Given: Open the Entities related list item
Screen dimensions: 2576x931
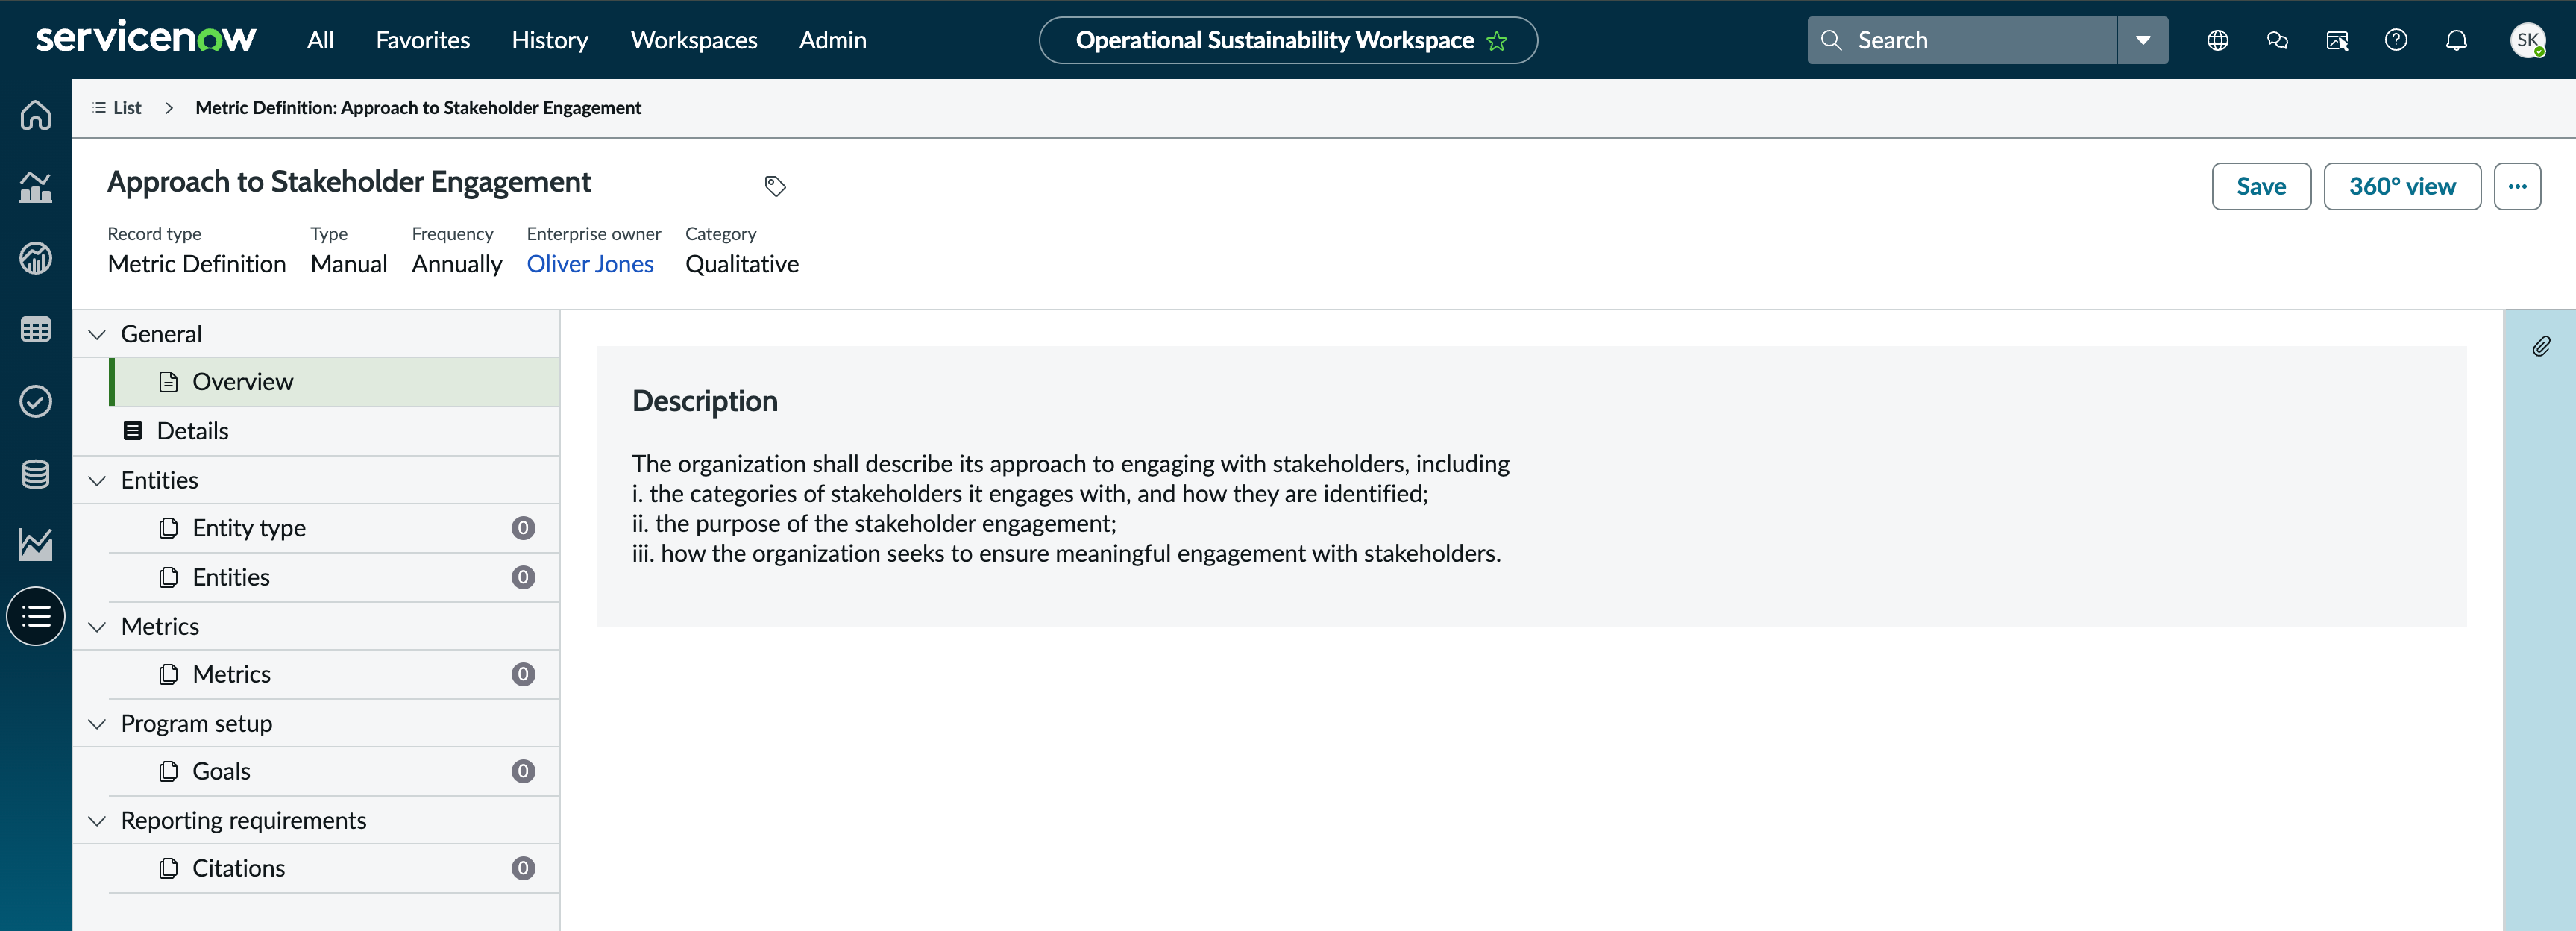Looking at the screenshot, I should [334, 577].
